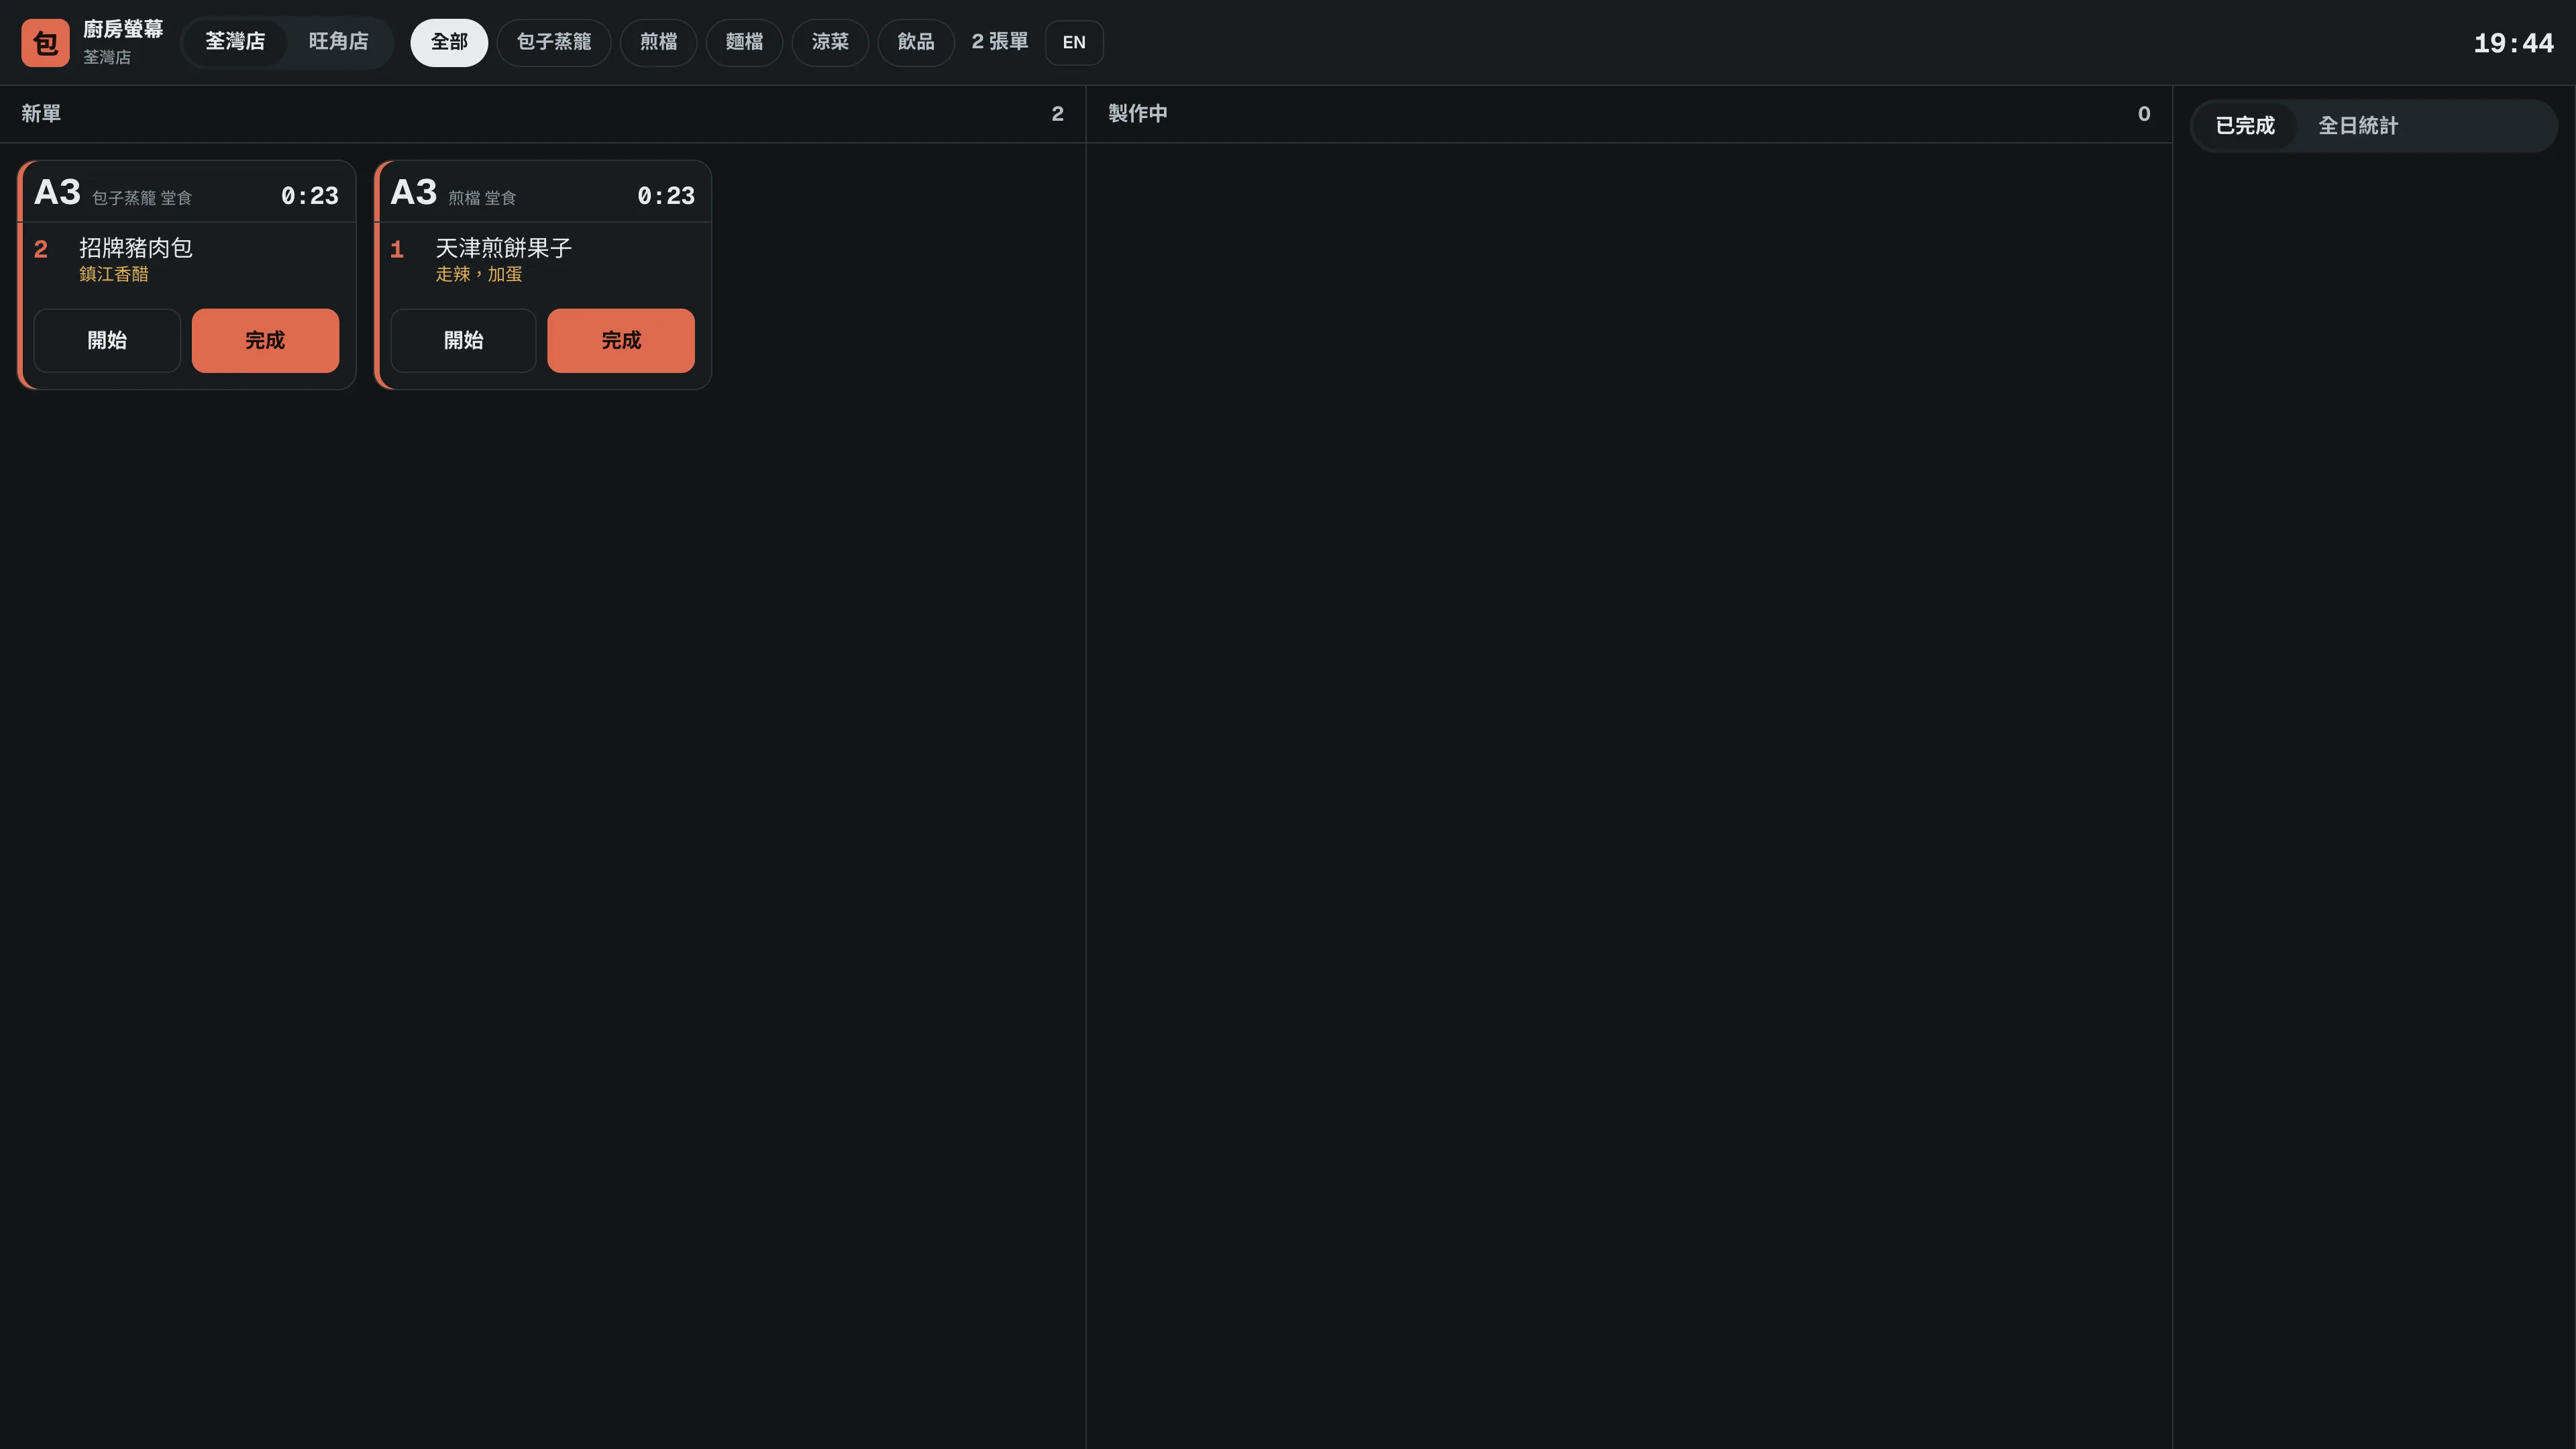The width and height of the screenshot is (2576, 1449).
Task: Click the 19:44 clock display
Action: [x=2514, y=43]
